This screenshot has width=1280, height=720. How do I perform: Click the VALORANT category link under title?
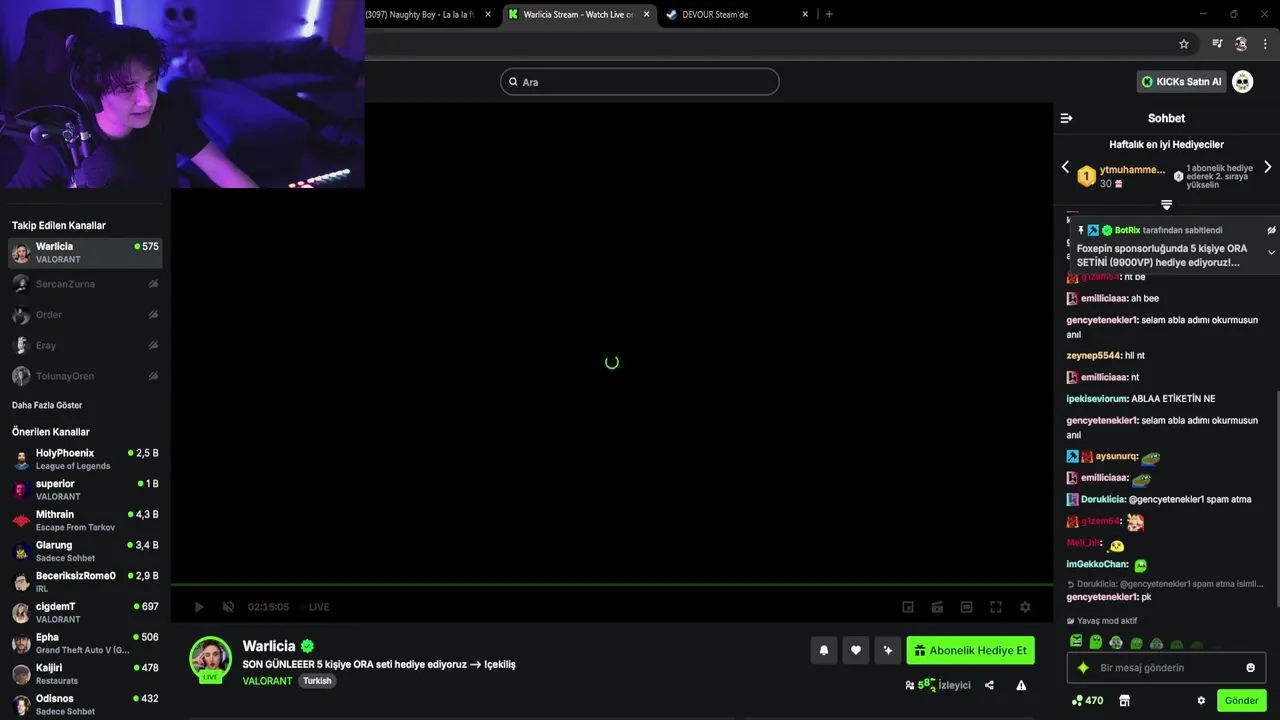point(267,681)
